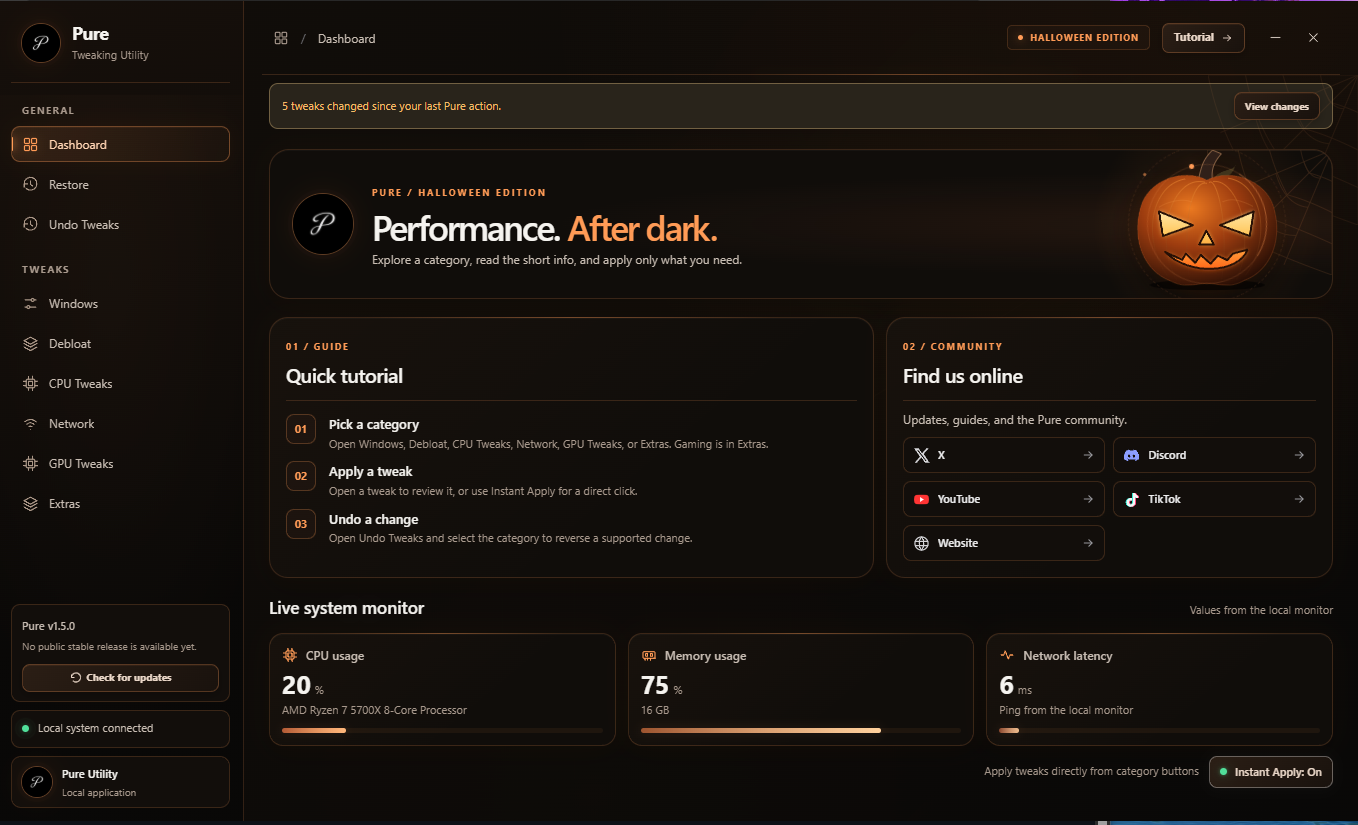1358x825 pixels.
Task: Open the X community link
Action: click(x=1004, y=455)
